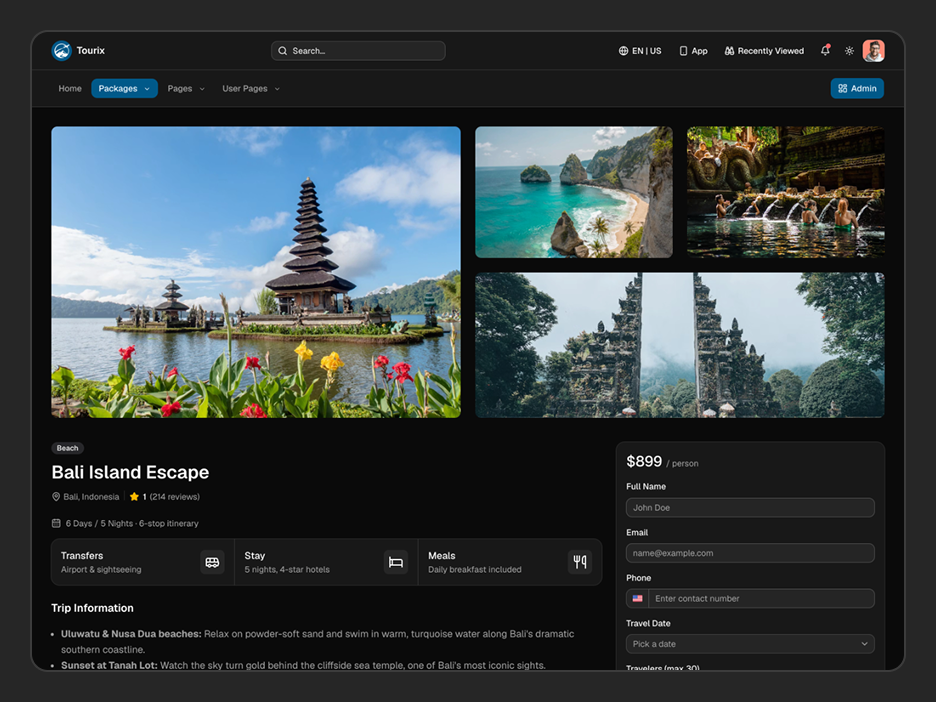Click the Recently Viewed binoculars icon
The width and height of the screenshot is (936, 702).
[729, 51]
